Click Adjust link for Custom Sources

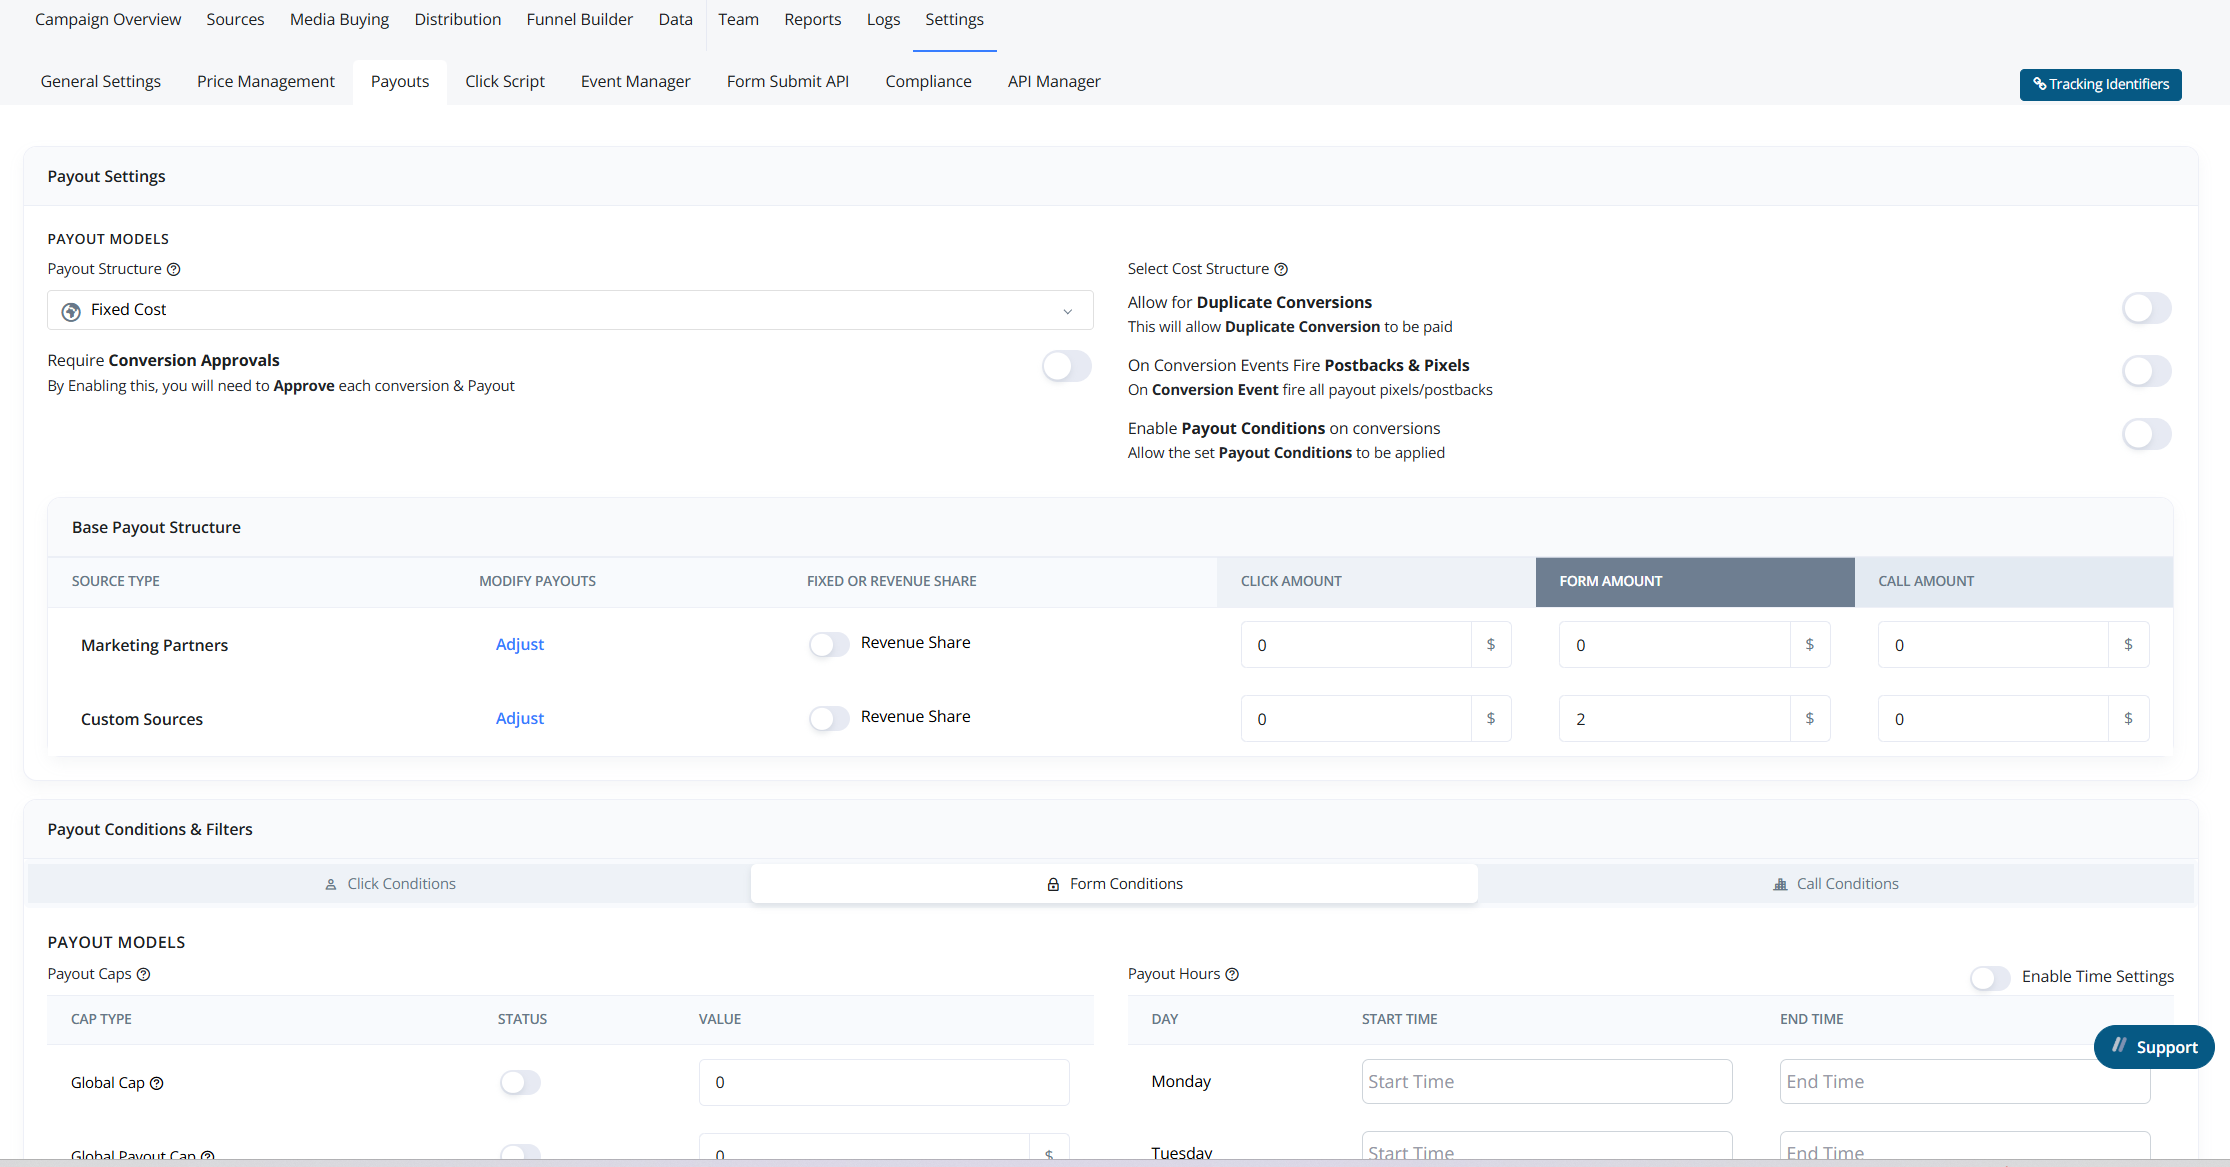pyautogui.click(x=520, y=718)
